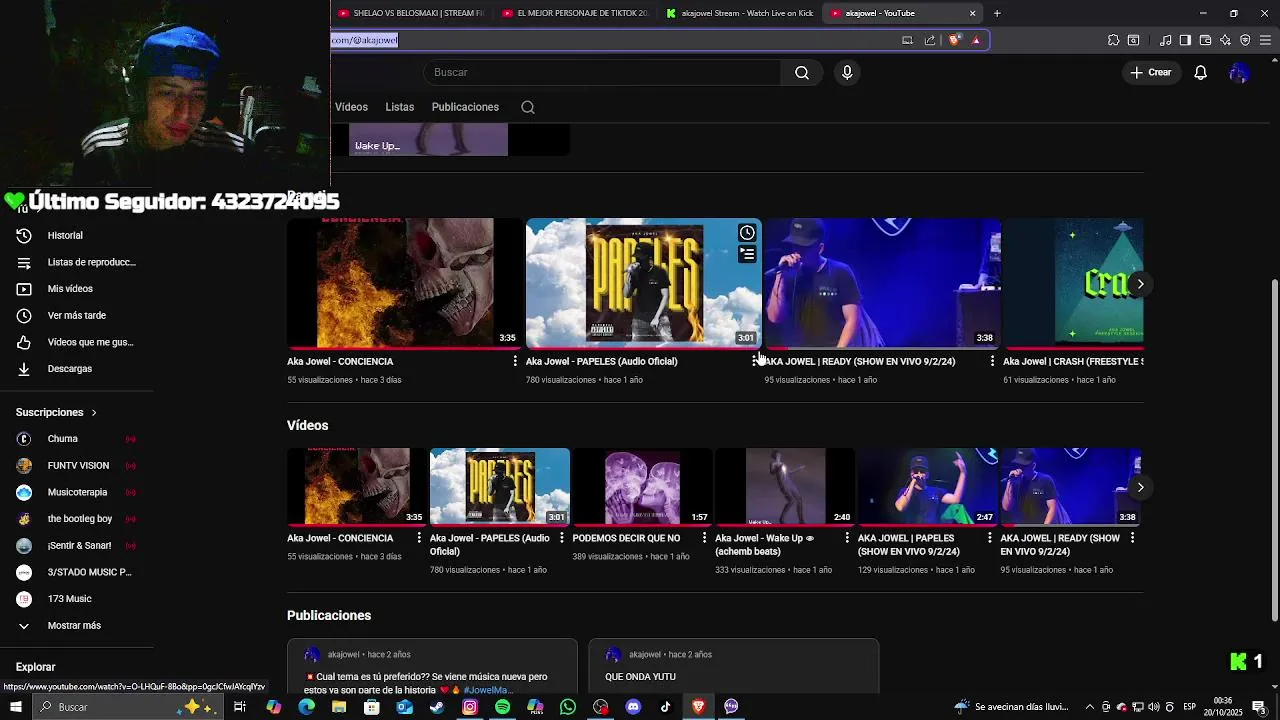Viewport: 1280px width, 720px height.
Task: Open Mis vídeos in sidebar
Action: click(72, 289)
